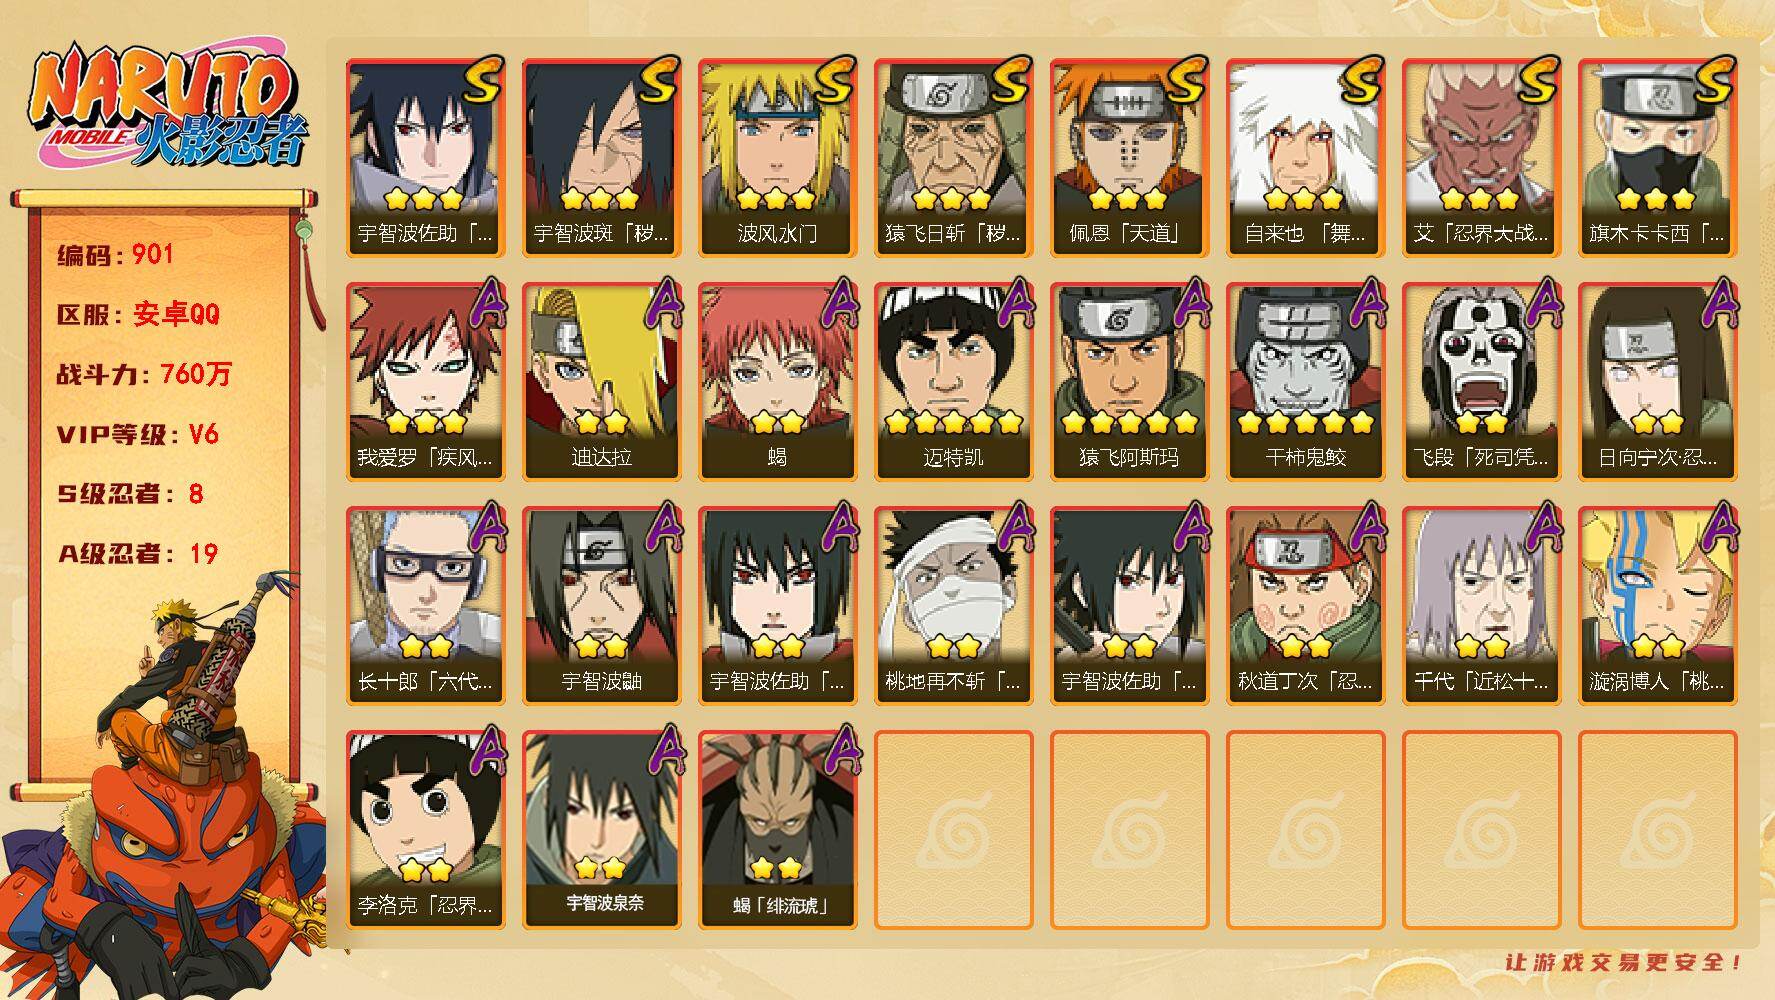1775x1000 pixels.
Task: Select the 宇智波鼬 ninja card
Action: tap(601, 606)
